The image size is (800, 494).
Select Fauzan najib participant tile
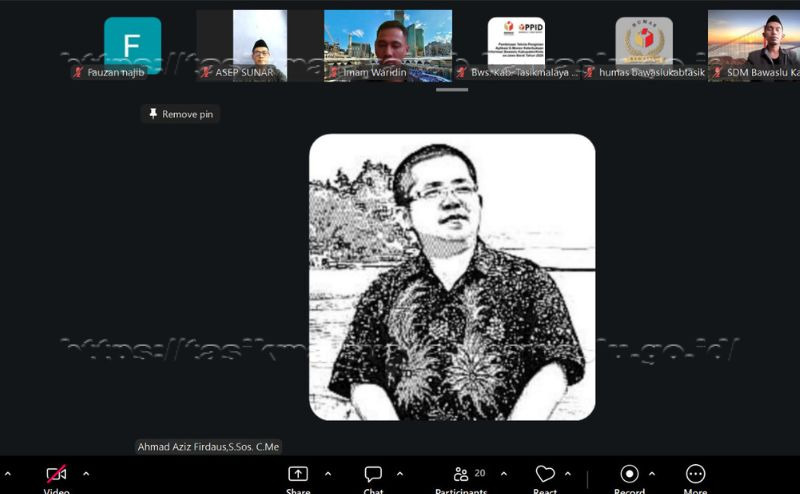pyautogui.click(x=133, y=46)
